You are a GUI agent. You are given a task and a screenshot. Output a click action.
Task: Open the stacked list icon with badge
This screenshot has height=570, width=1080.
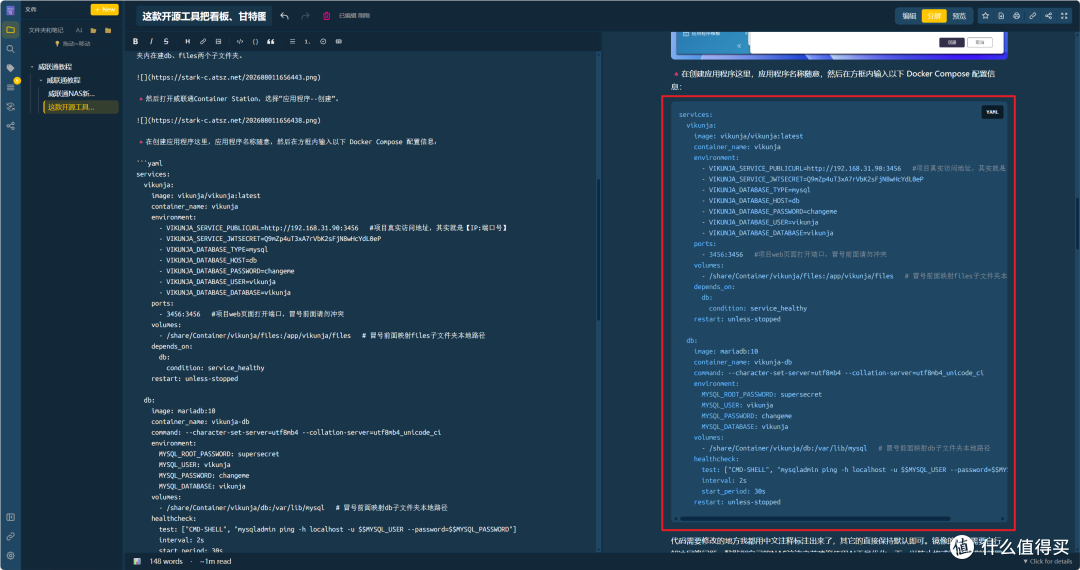point(10,87)
